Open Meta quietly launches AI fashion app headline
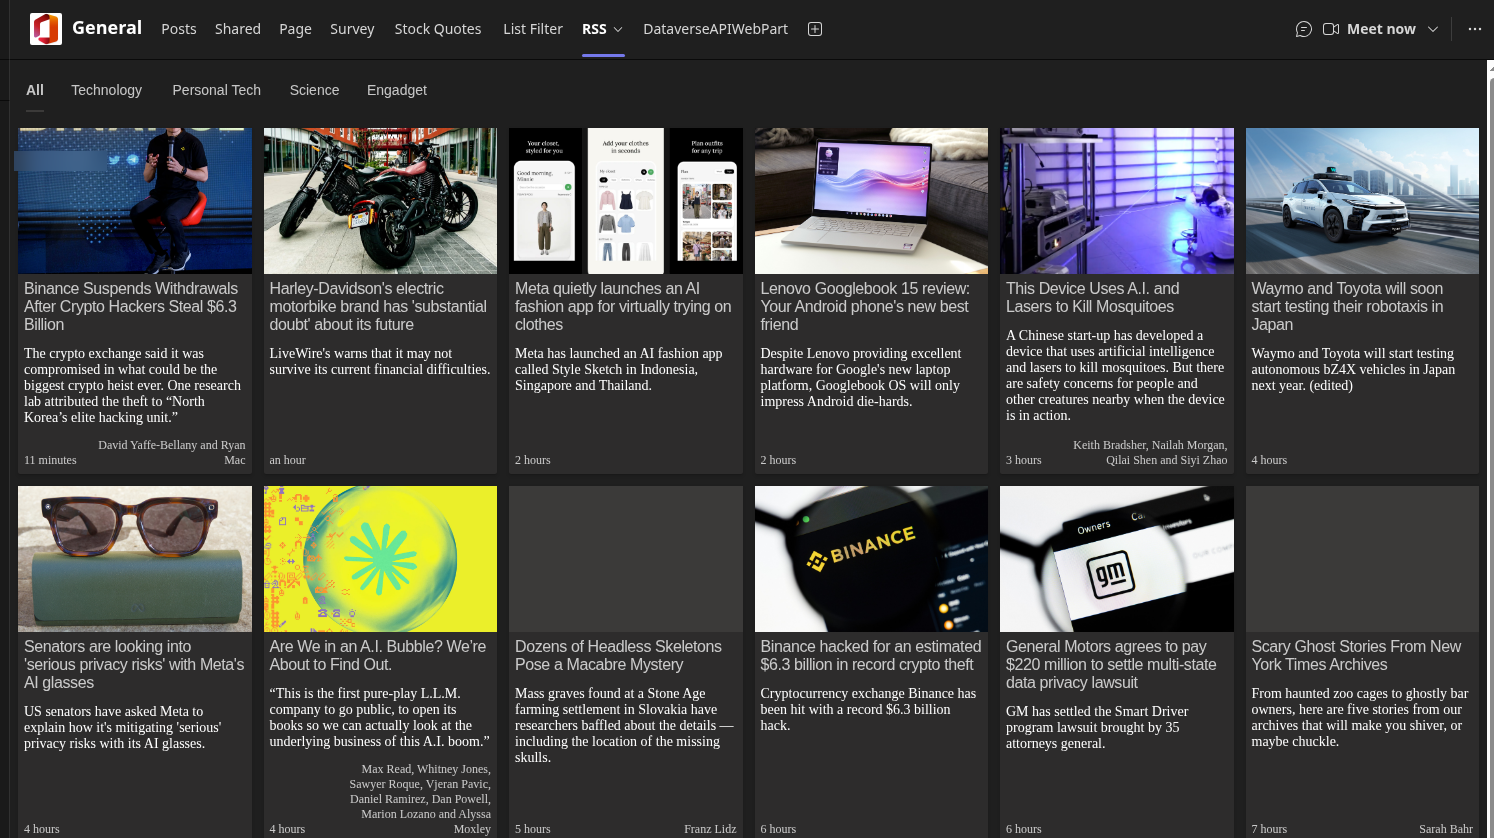The image size is (1494, 838). coord(623,306)
